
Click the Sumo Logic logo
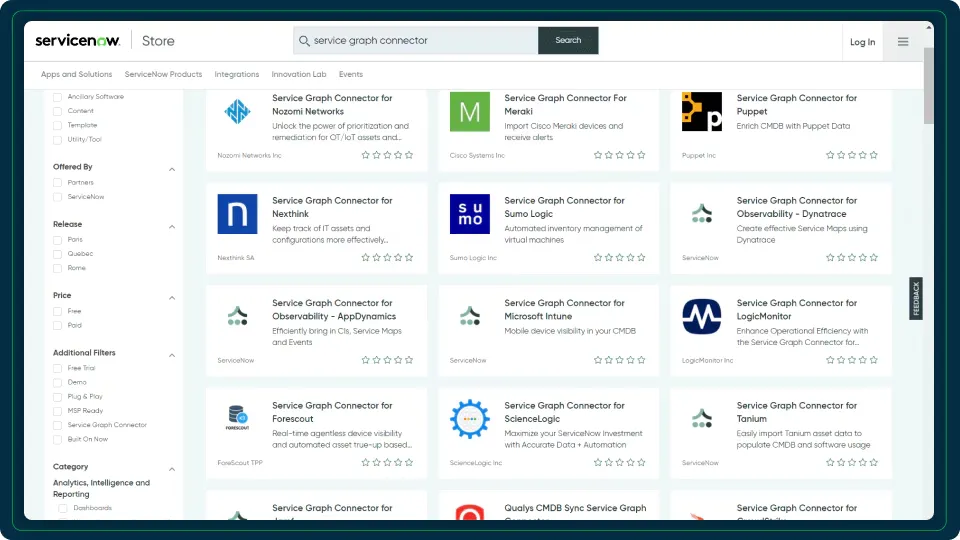click(470, 214)
